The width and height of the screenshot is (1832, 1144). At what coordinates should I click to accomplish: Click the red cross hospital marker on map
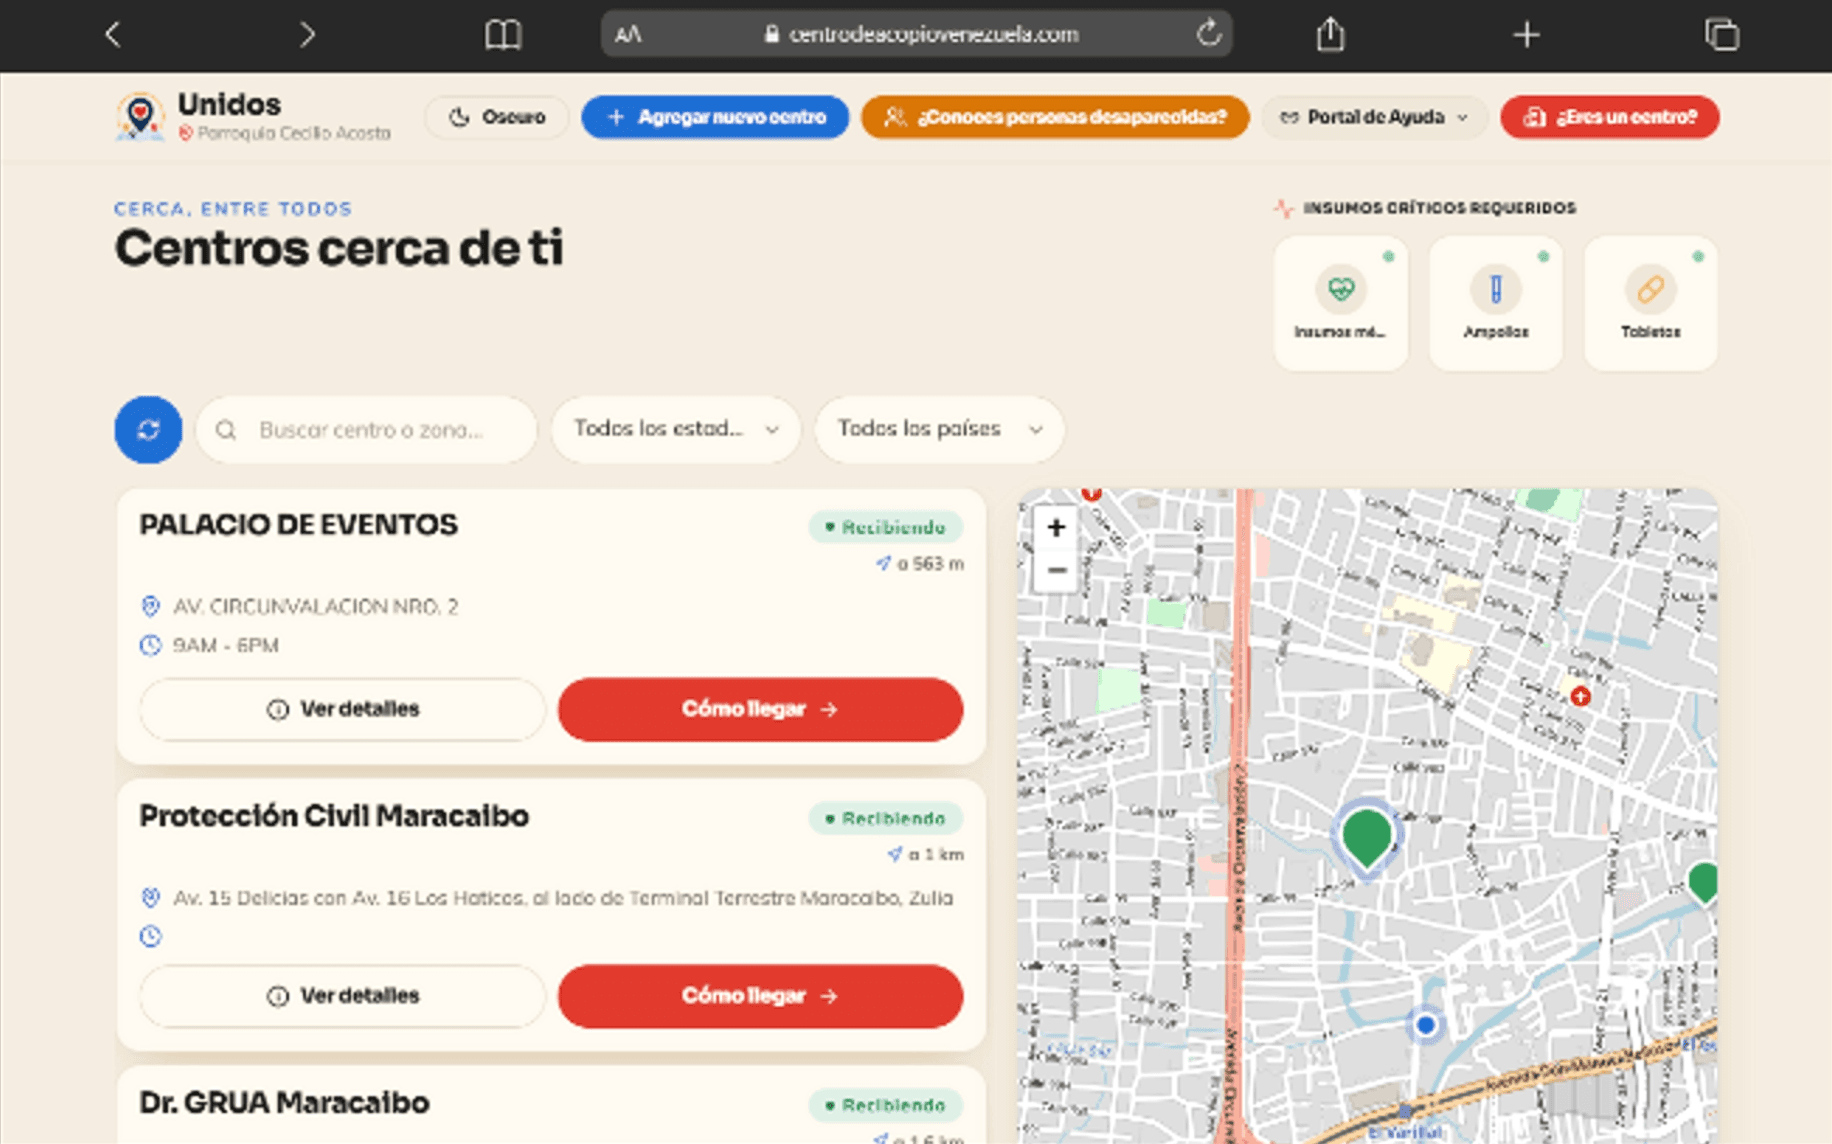(1580, 696)
